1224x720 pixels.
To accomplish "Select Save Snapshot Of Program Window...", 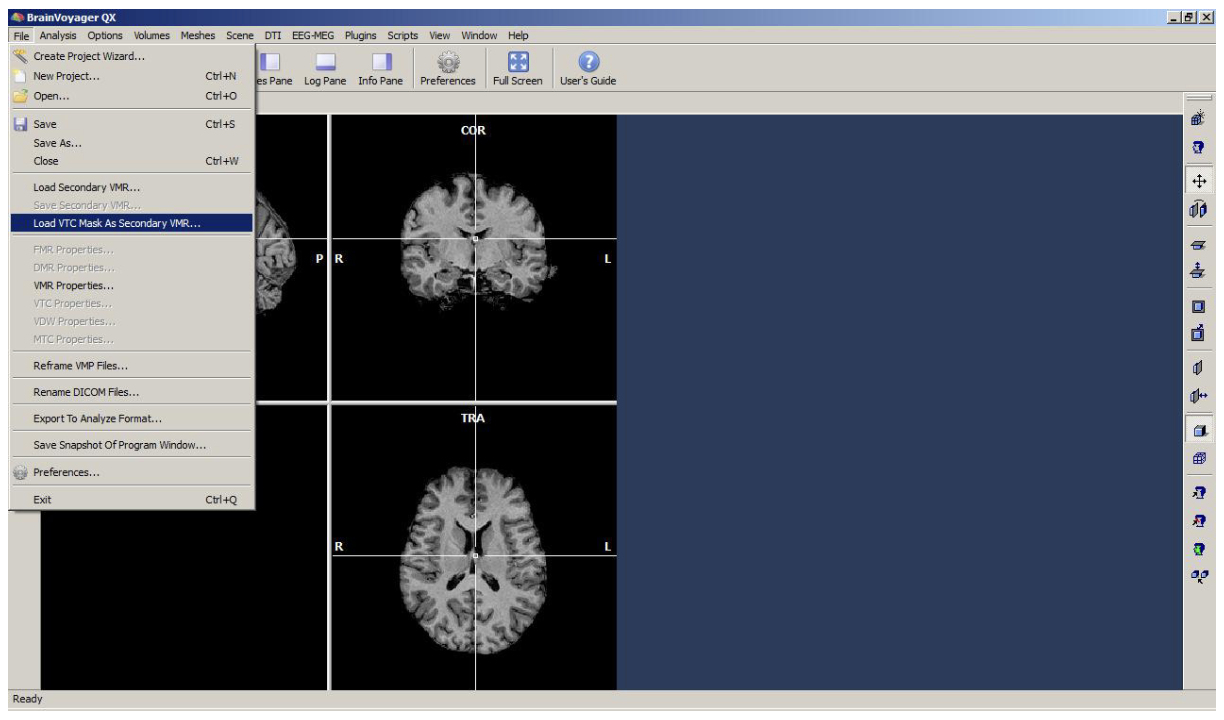I will [132, 445].
